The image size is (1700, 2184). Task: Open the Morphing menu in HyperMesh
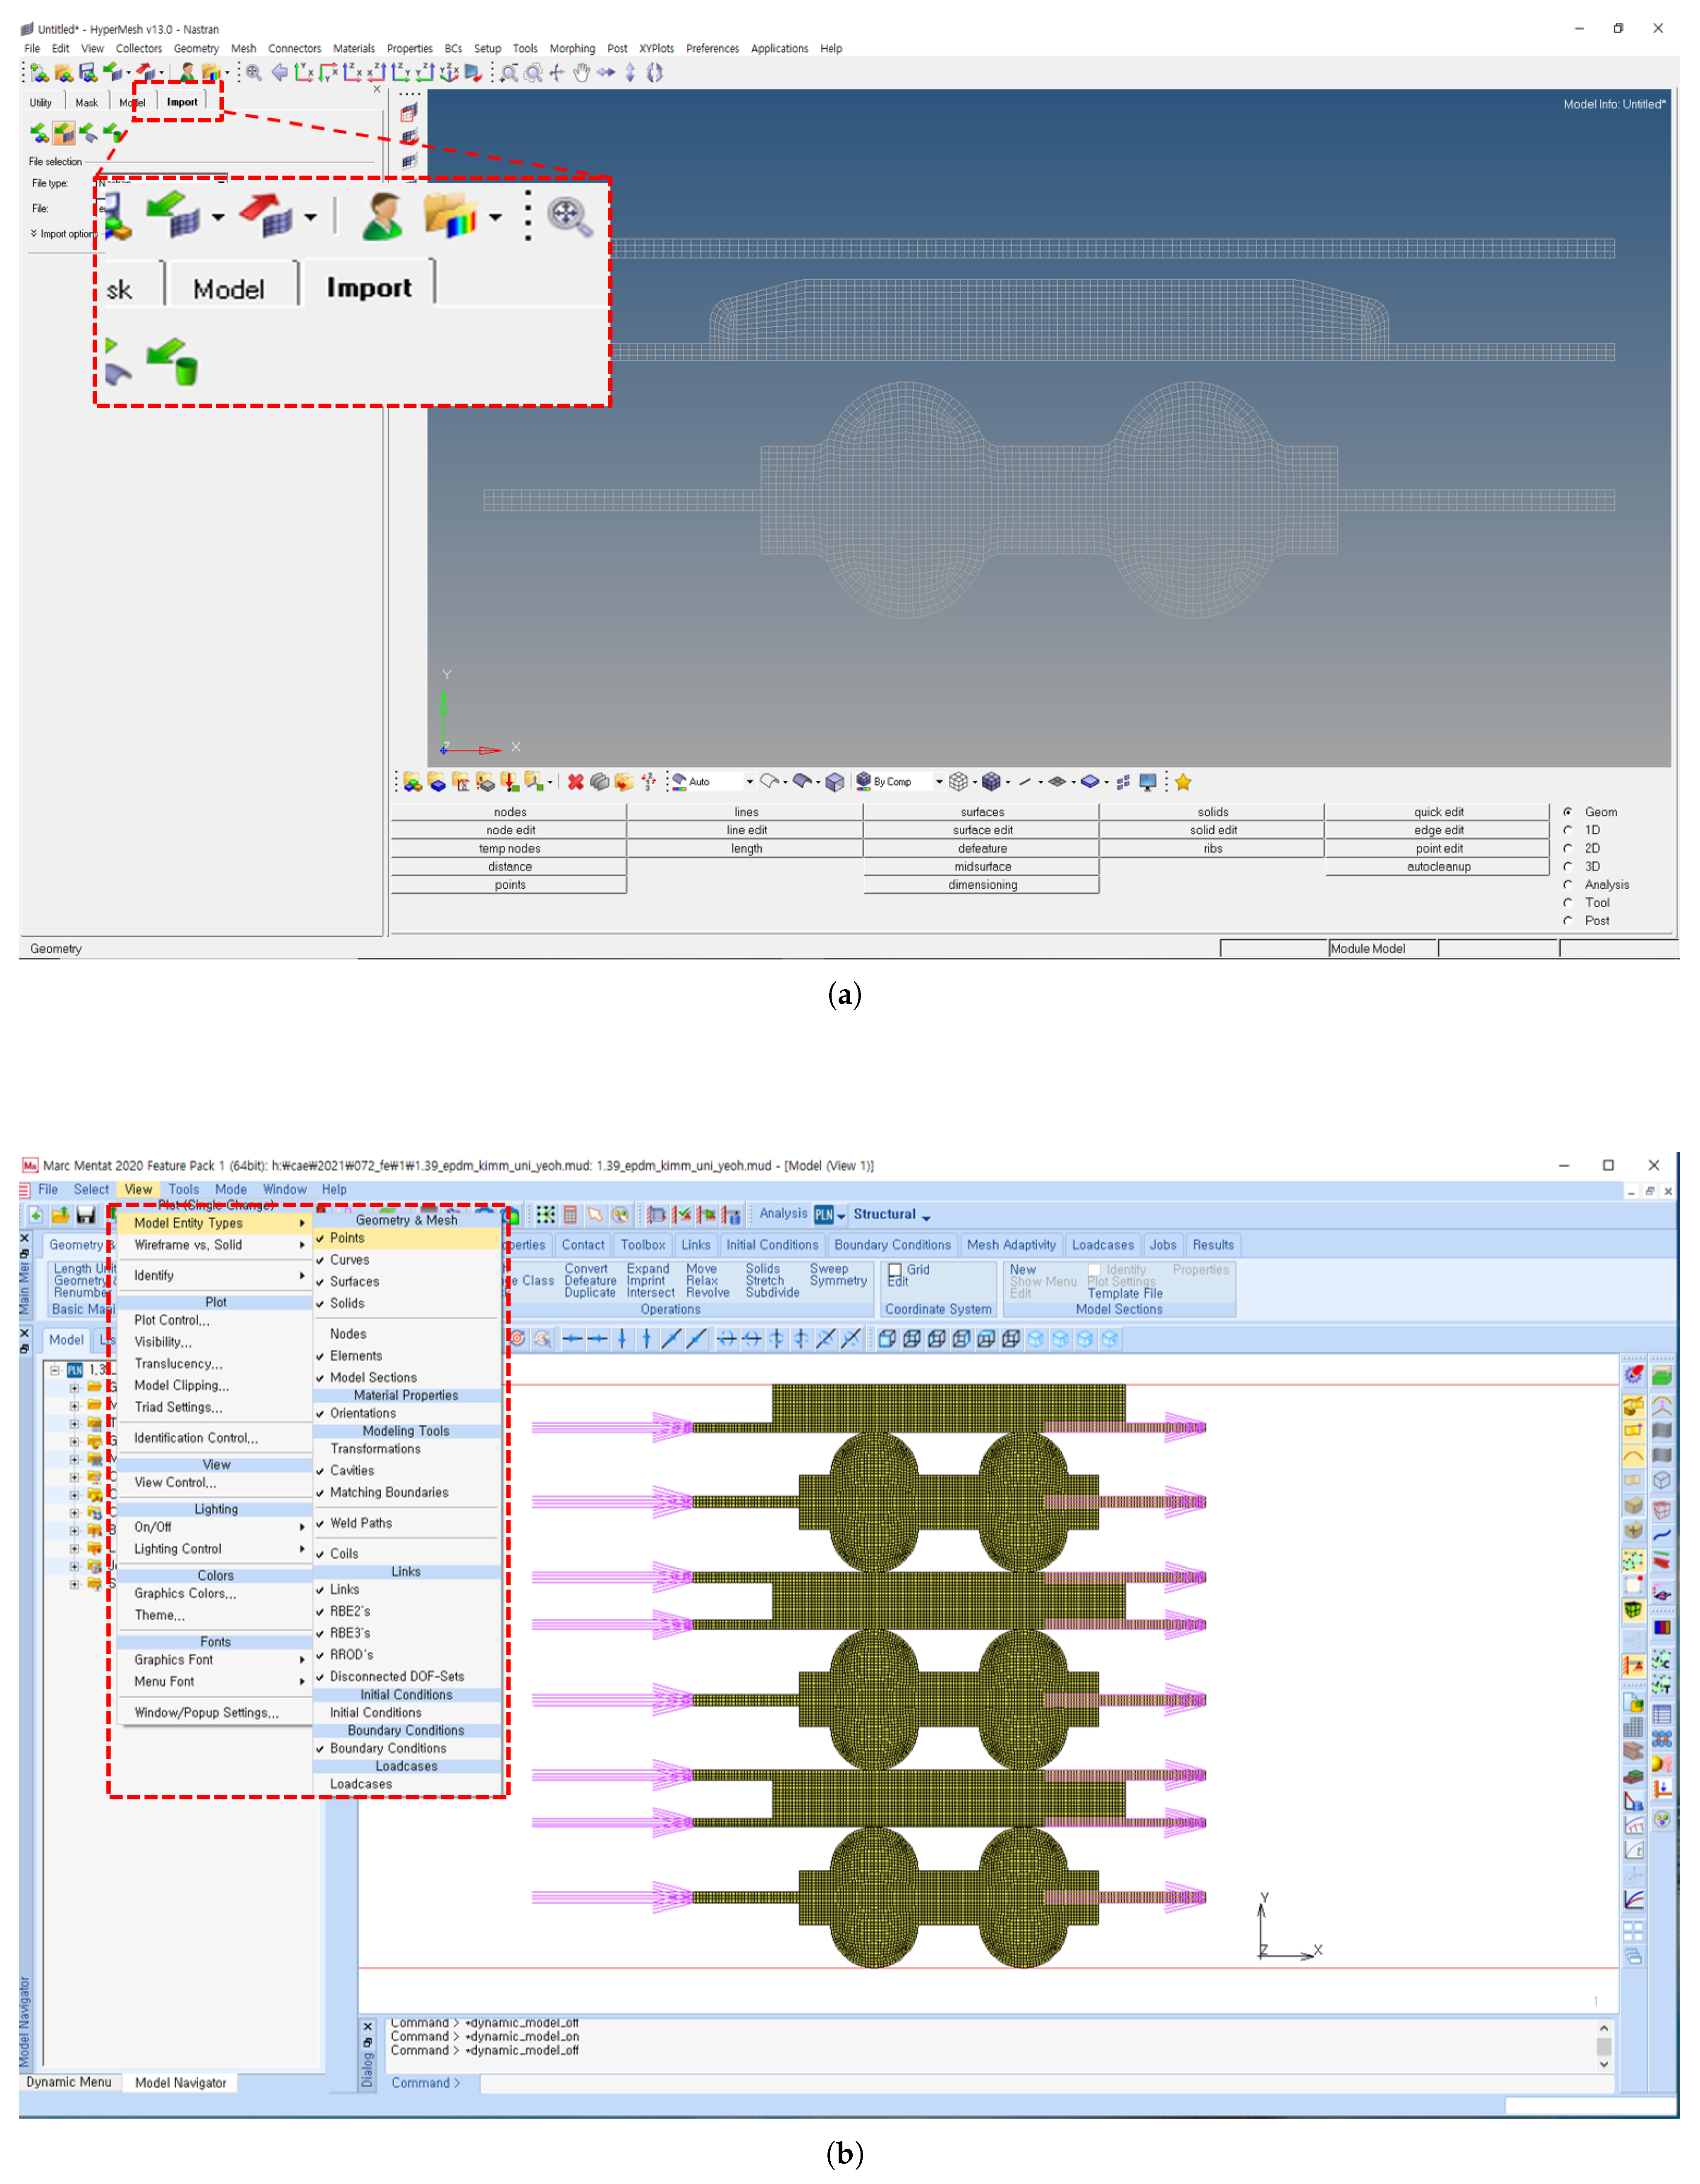pyautogui.click(x=571, y=48)
